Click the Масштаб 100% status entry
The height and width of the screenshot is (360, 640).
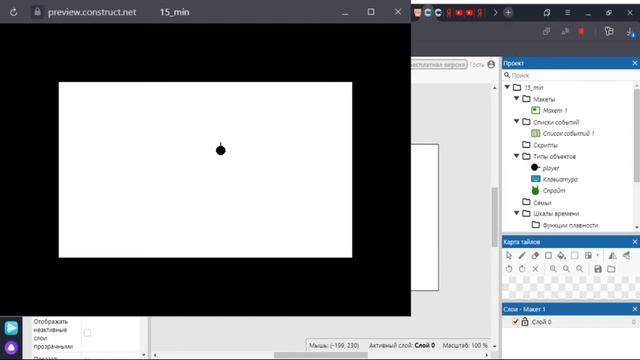click(465, 345)
